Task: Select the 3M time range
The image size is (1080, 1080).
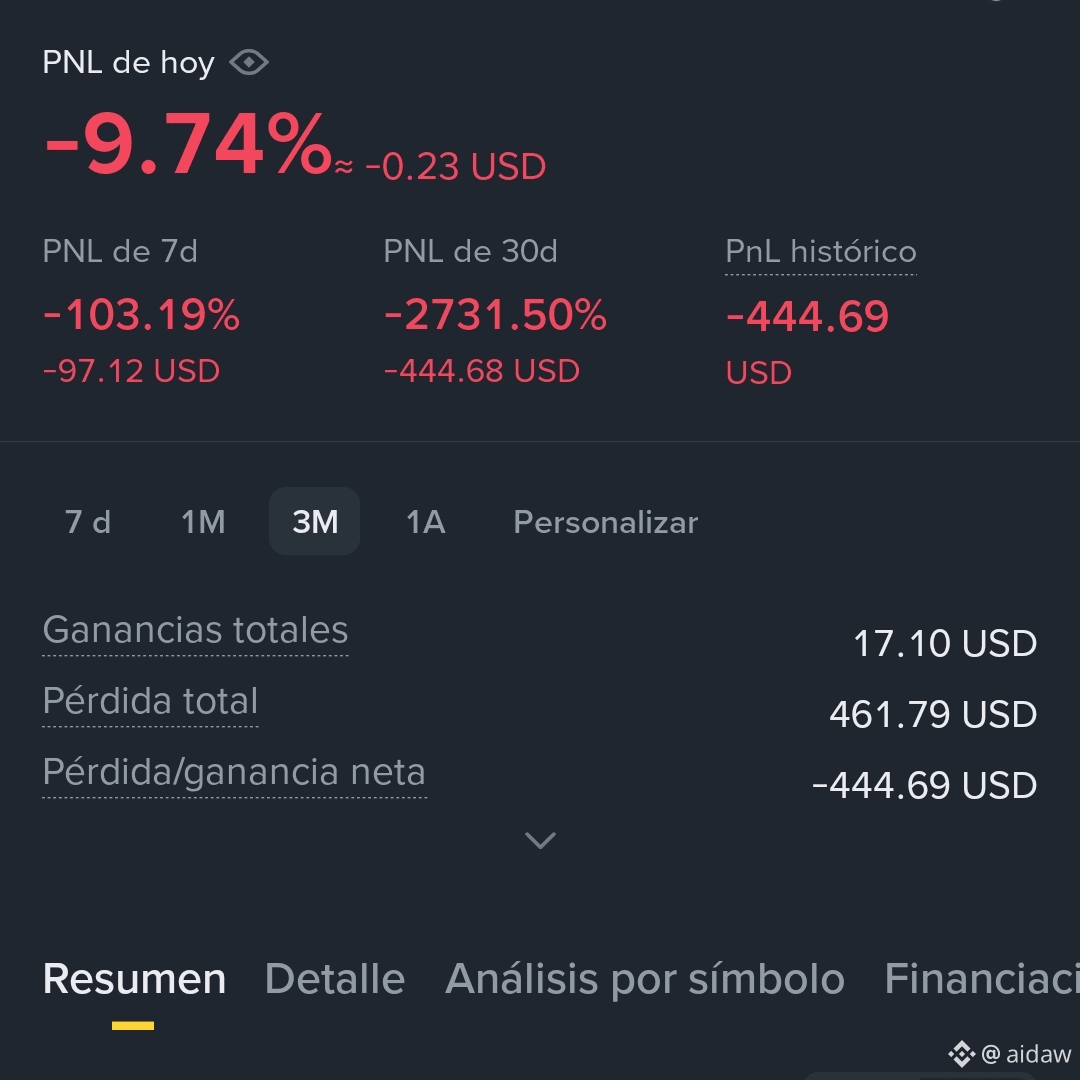Action: tap(315, 521)
